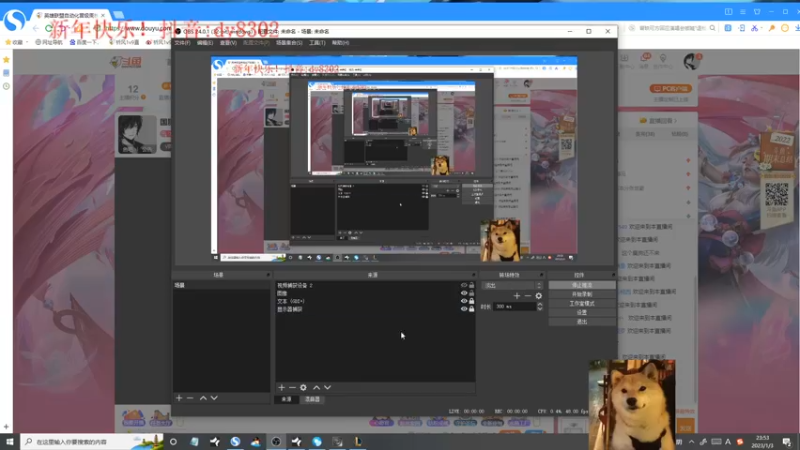Open the 工具(T) menu in OBS
The height and width of the screenshot is (450, 800).
(x=317, y=43)
